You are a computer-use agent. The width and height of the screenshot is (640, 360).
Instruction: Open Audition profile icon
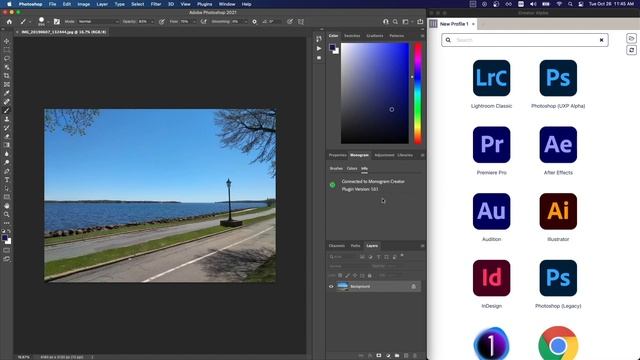coord(491,211)
